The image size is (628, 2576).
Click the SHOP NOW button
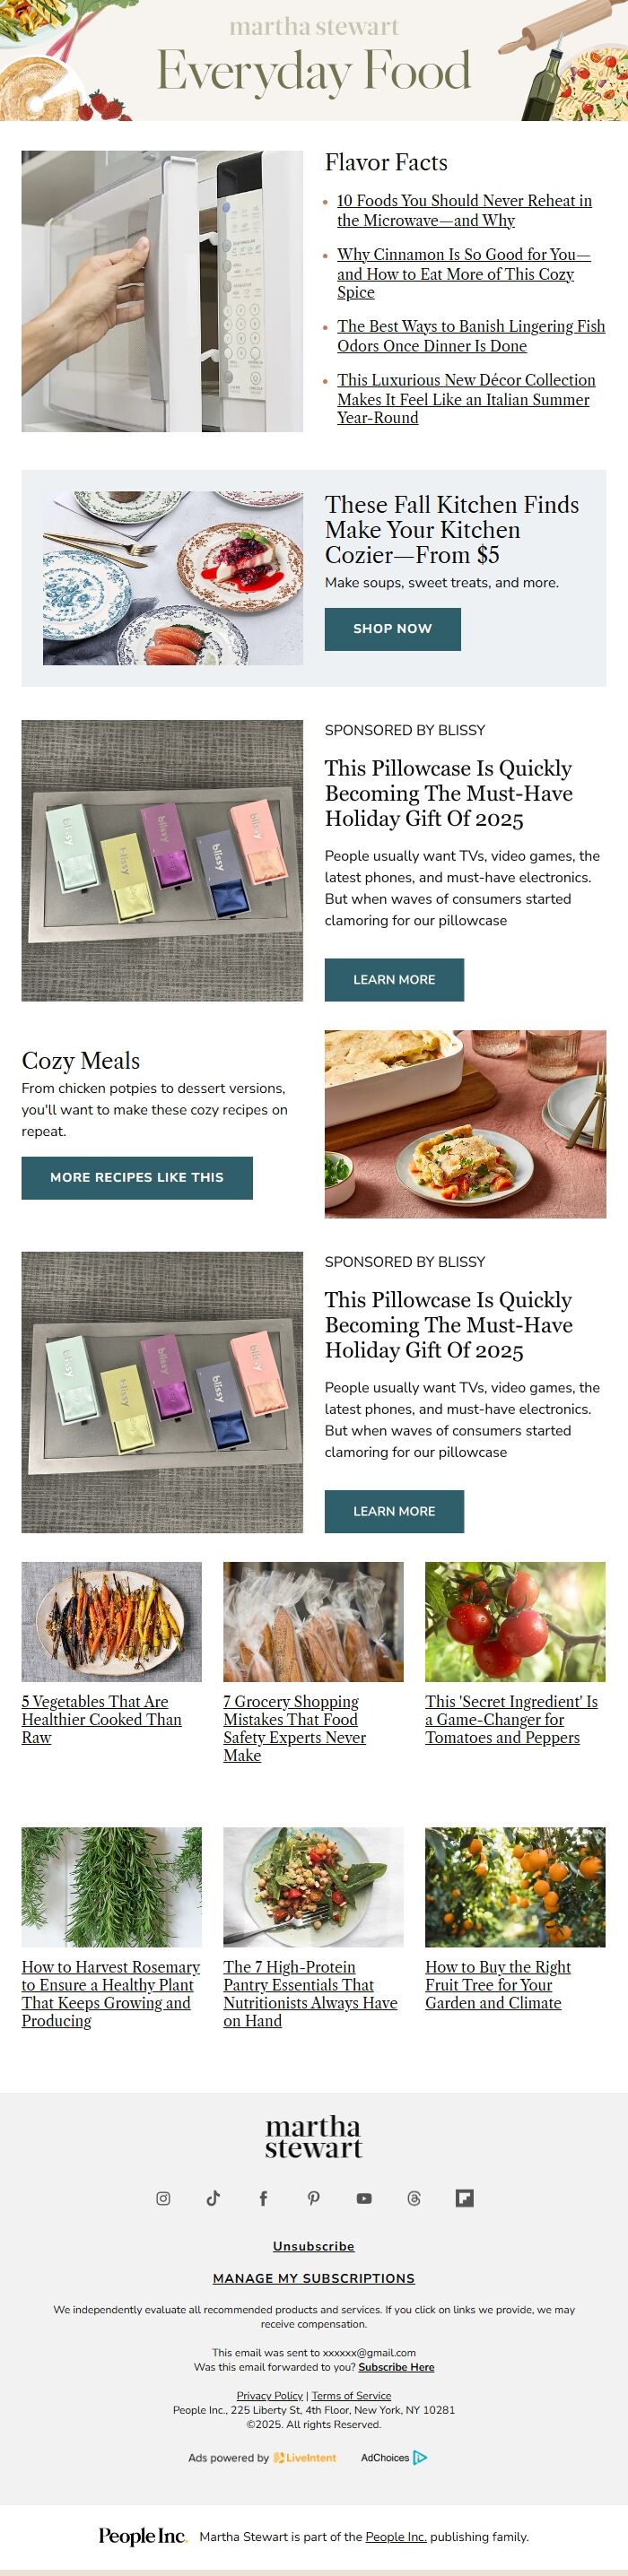(392, 629)
